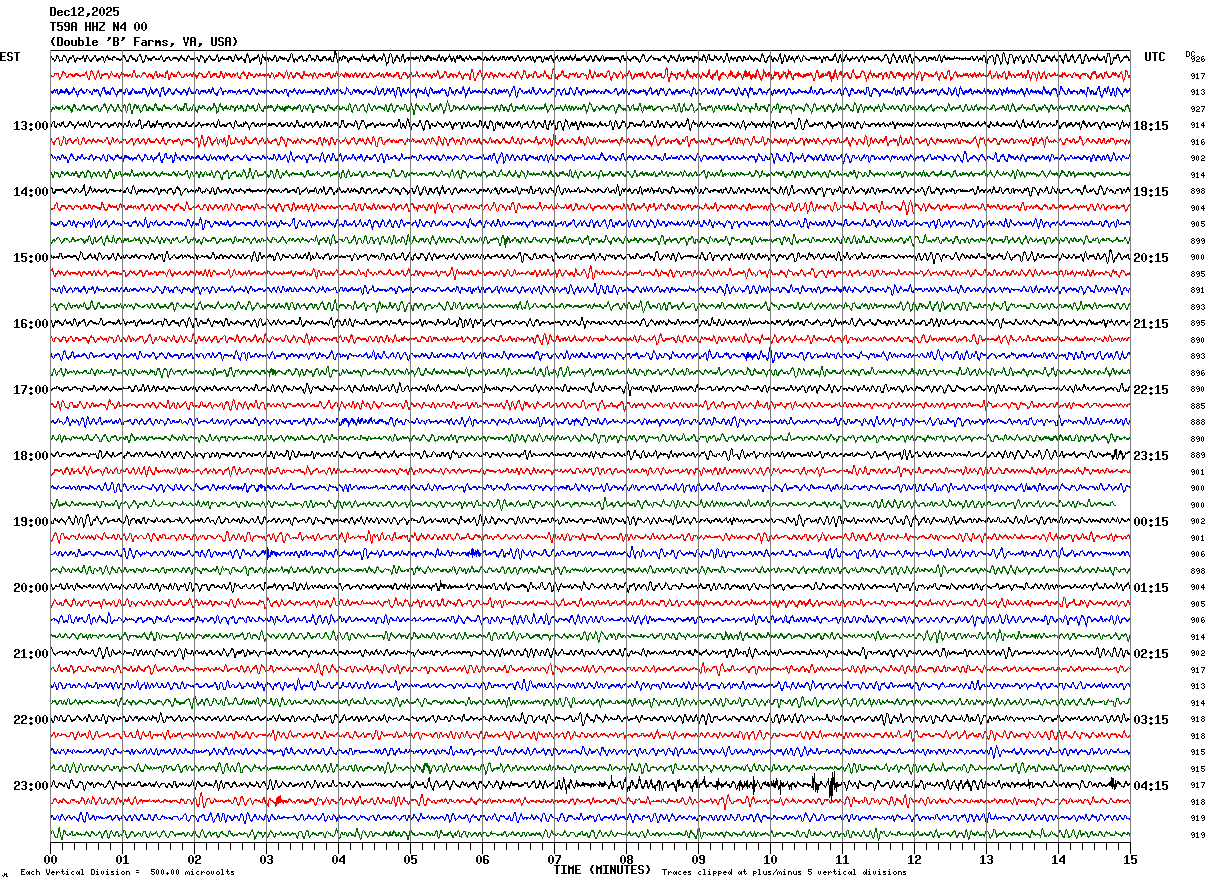Screen dimensions: 1210x886
Task: Select the 23:00 EST time label
Action: (30, 786)
